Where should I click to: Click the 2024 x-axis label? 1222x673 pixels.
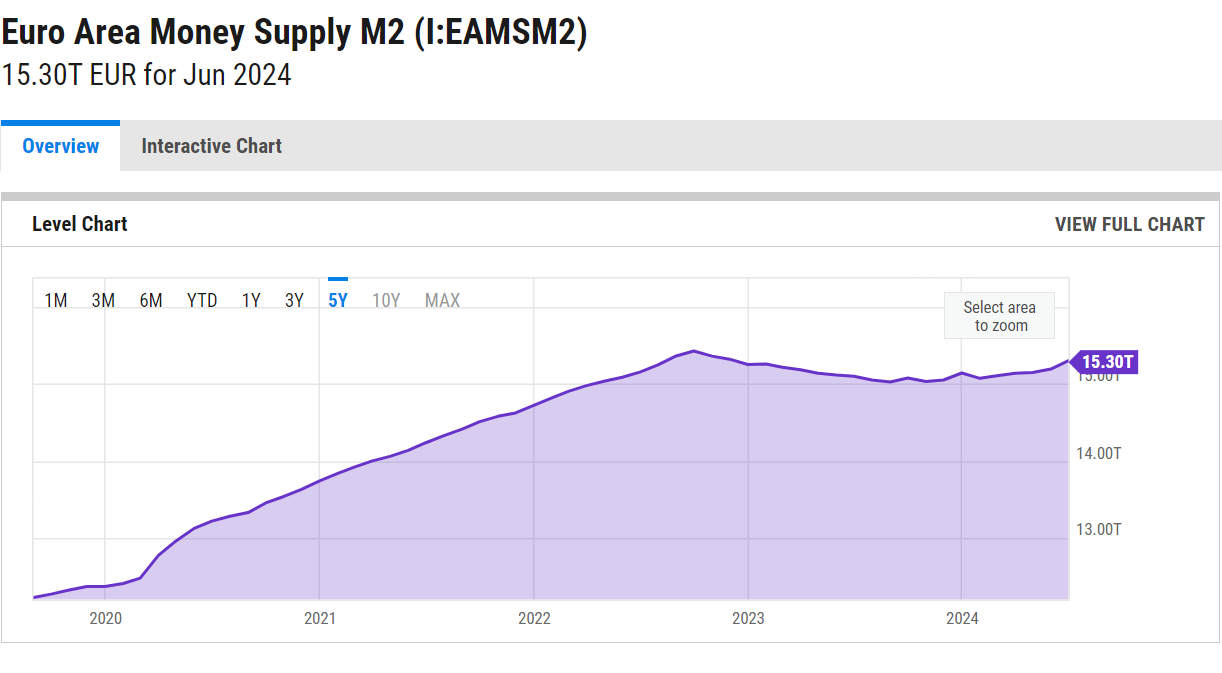point(962,619)
